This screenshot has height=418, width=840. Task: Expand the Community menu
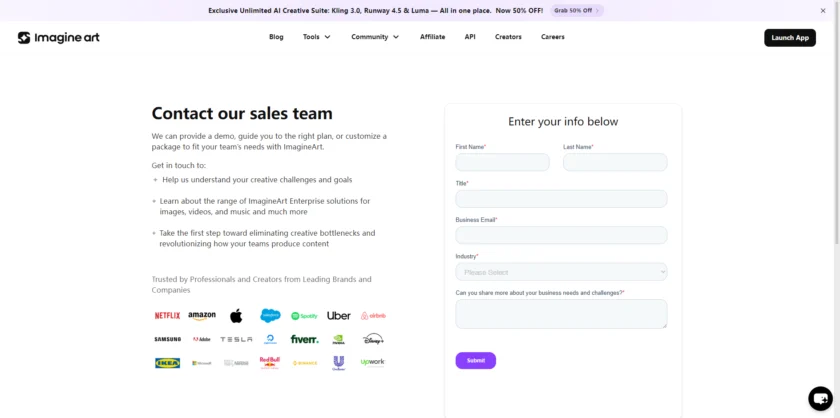pyautogui.click(x=375, y=37)
